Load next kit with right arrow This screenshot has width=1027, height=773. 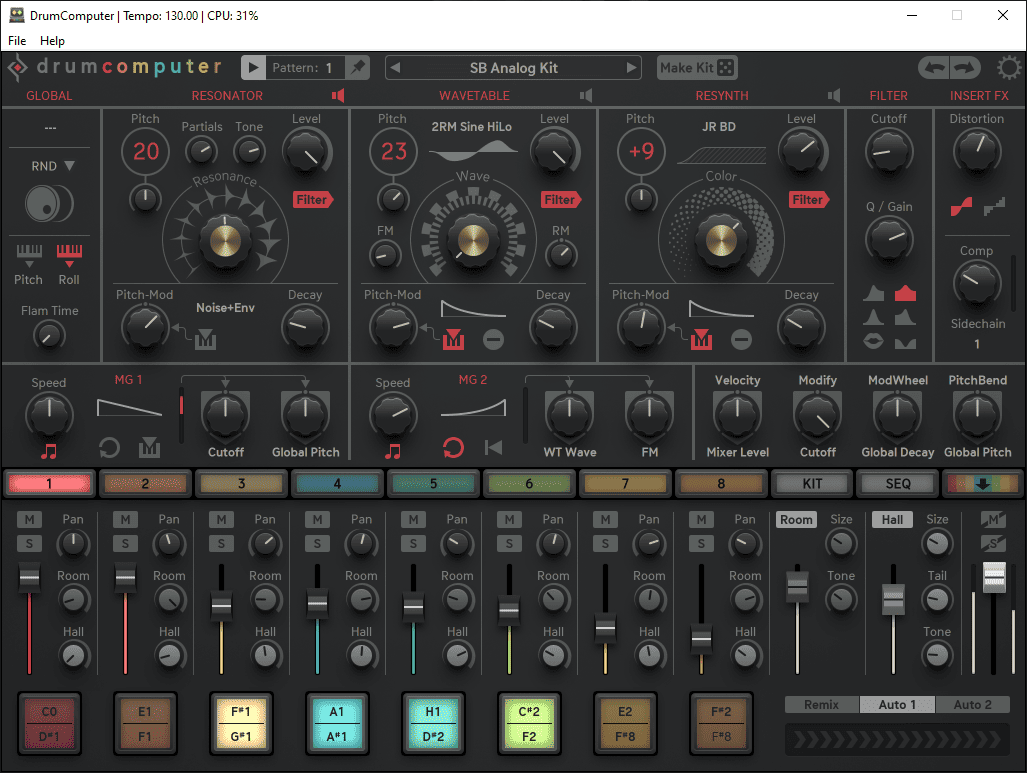pyautogui.click(x=631, y=67)
